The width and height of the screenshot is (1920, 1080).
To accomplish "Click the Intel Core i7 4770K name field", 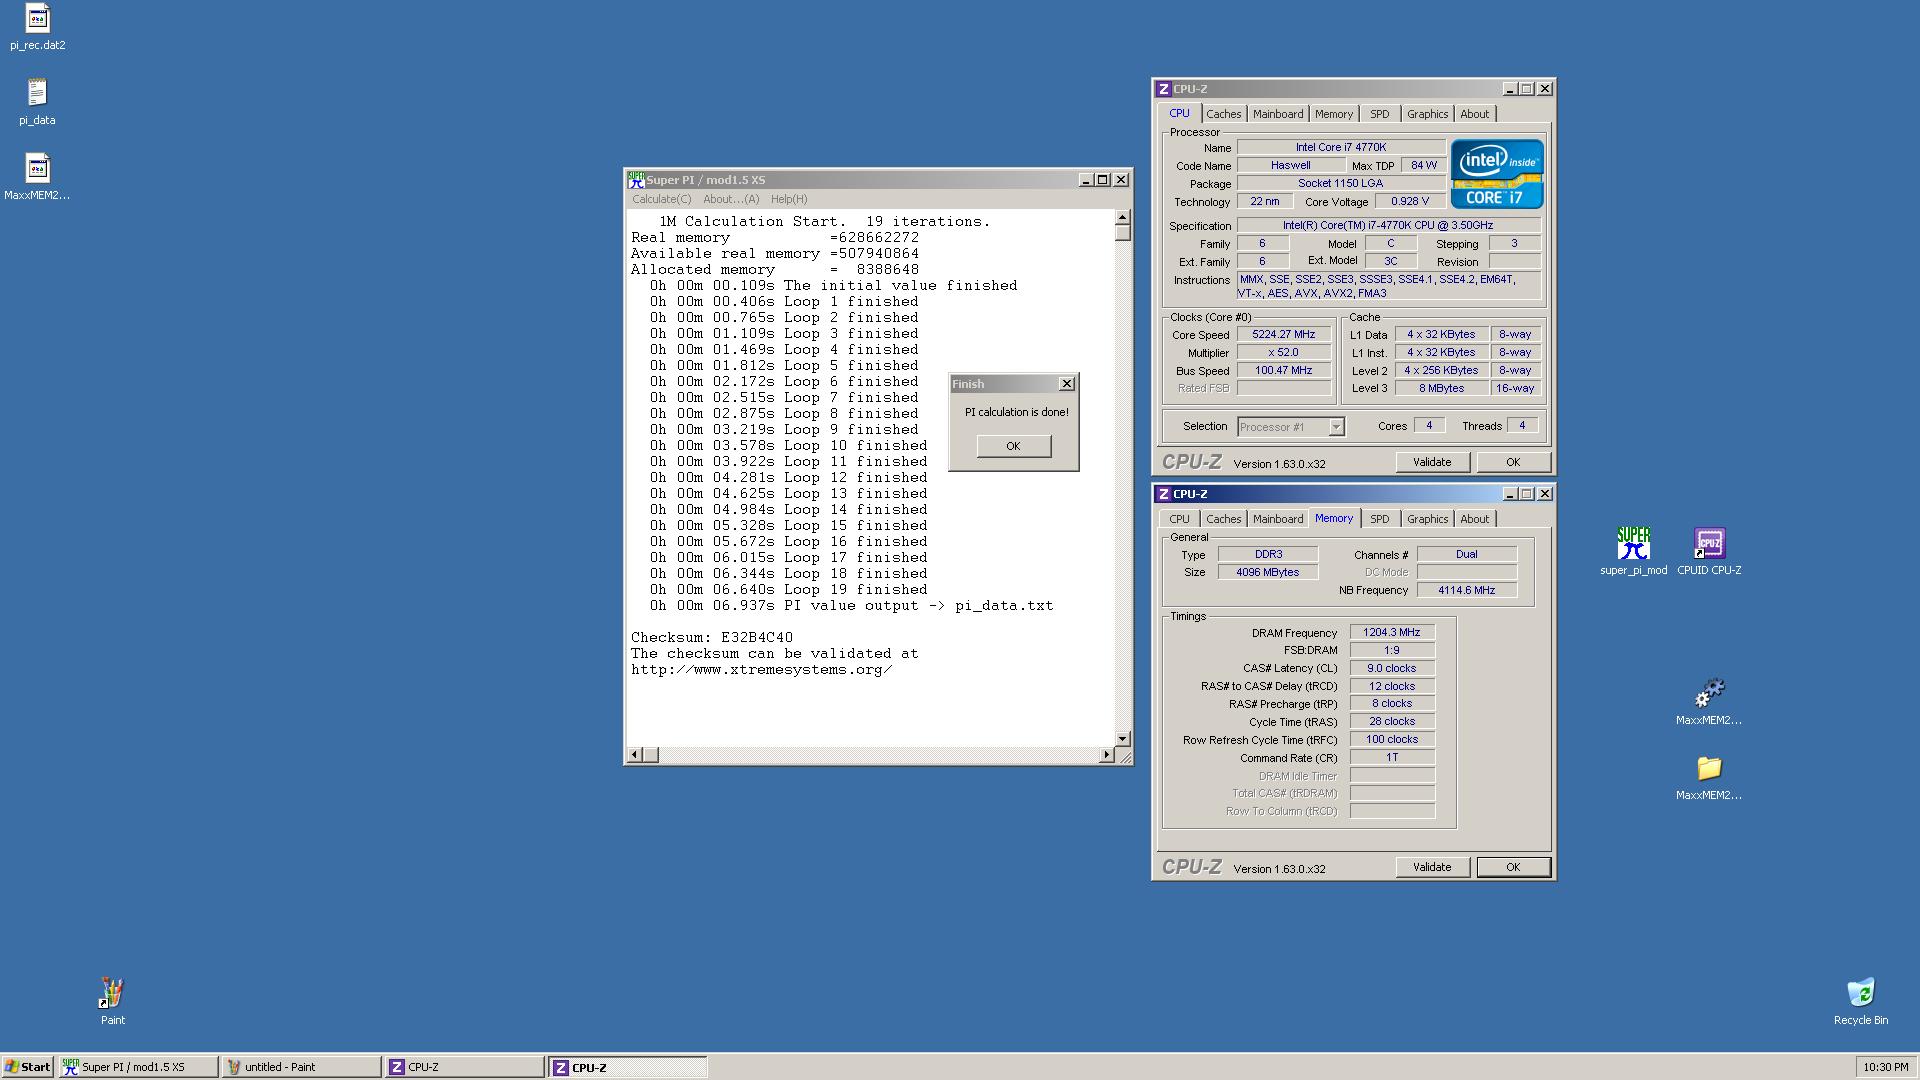I will coord(1341,147).
